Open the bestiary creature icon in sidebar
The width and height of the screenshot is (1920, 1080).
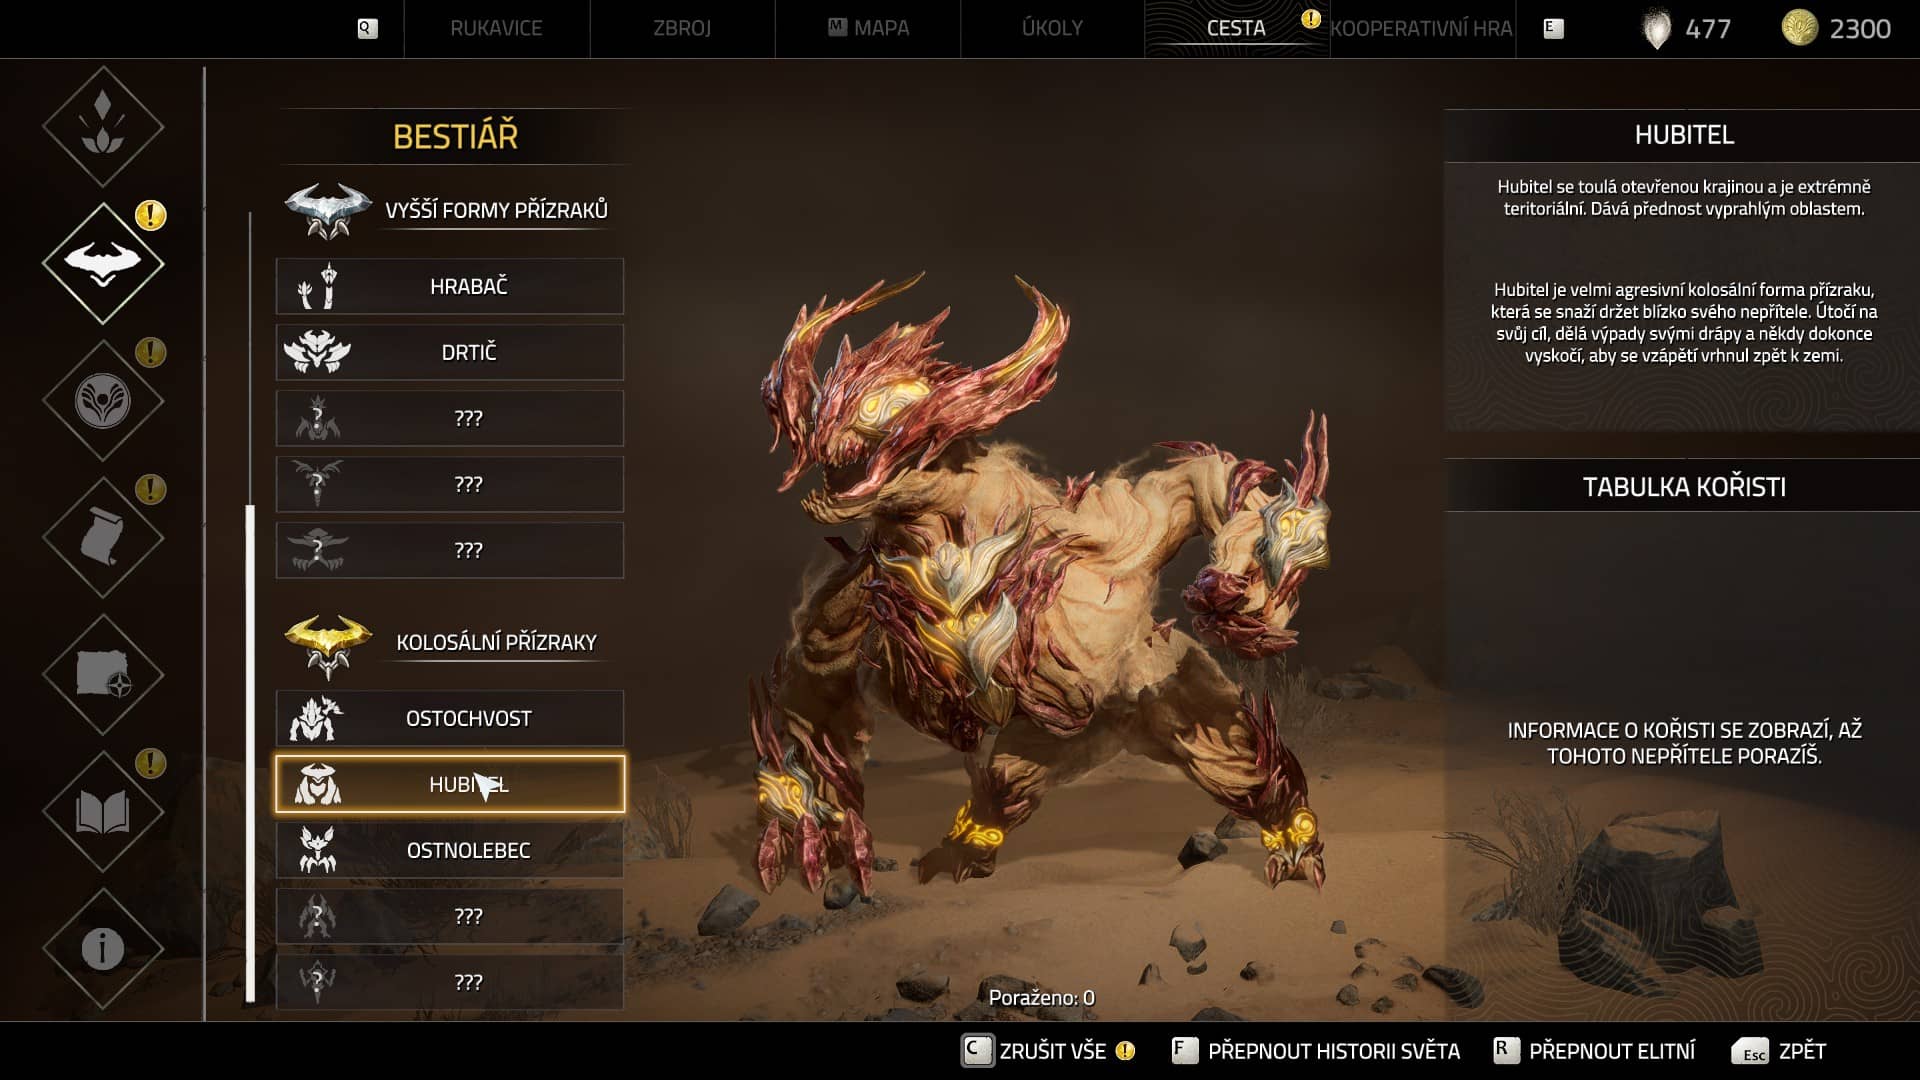click(x=103, y=263)
